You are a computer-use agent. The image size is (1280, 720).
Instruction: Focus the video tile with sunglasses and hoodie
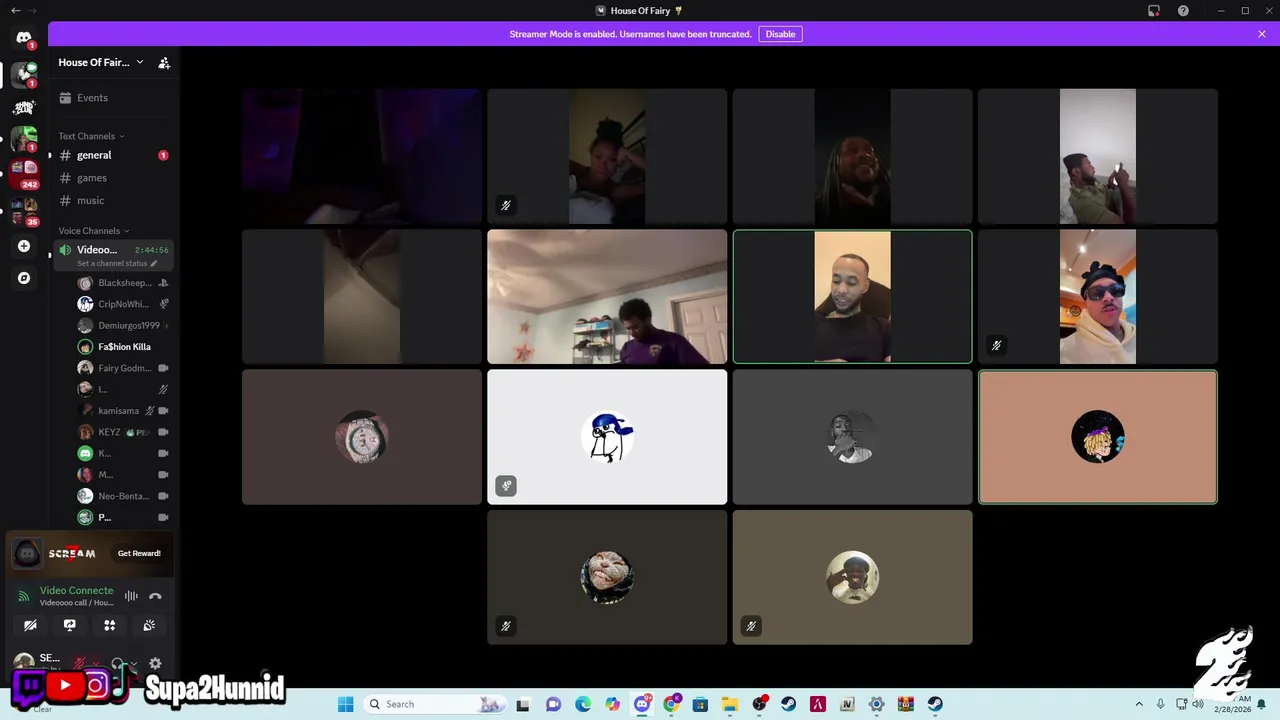pos(1097,297)
